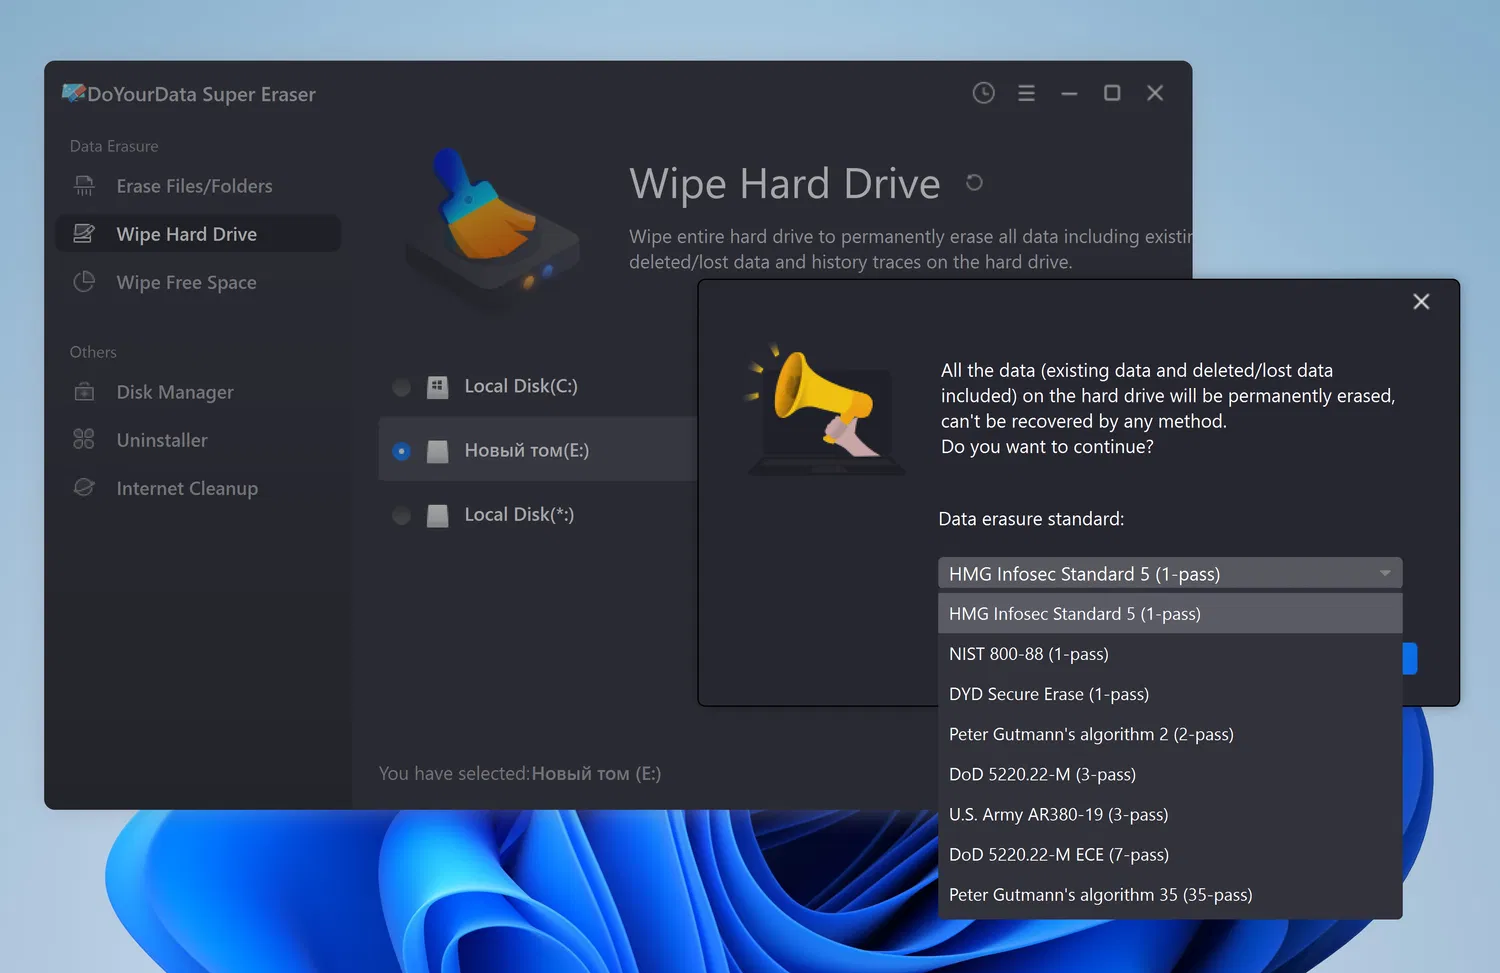The height and width of the screenshot is (973, 1500).
Task: Click the Local Disk(C:) drive label
Action: (521, 386)
